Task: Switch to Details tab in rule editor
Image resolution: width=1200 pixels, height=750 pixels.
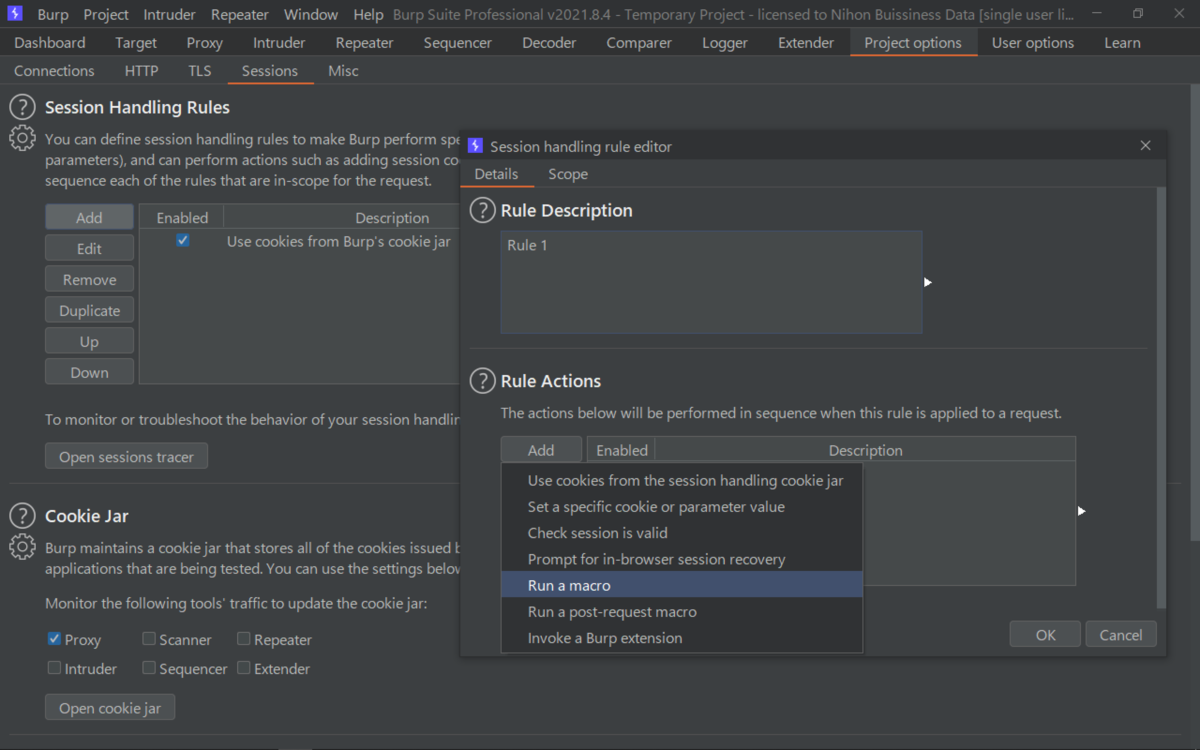Action: coord(496,174)
